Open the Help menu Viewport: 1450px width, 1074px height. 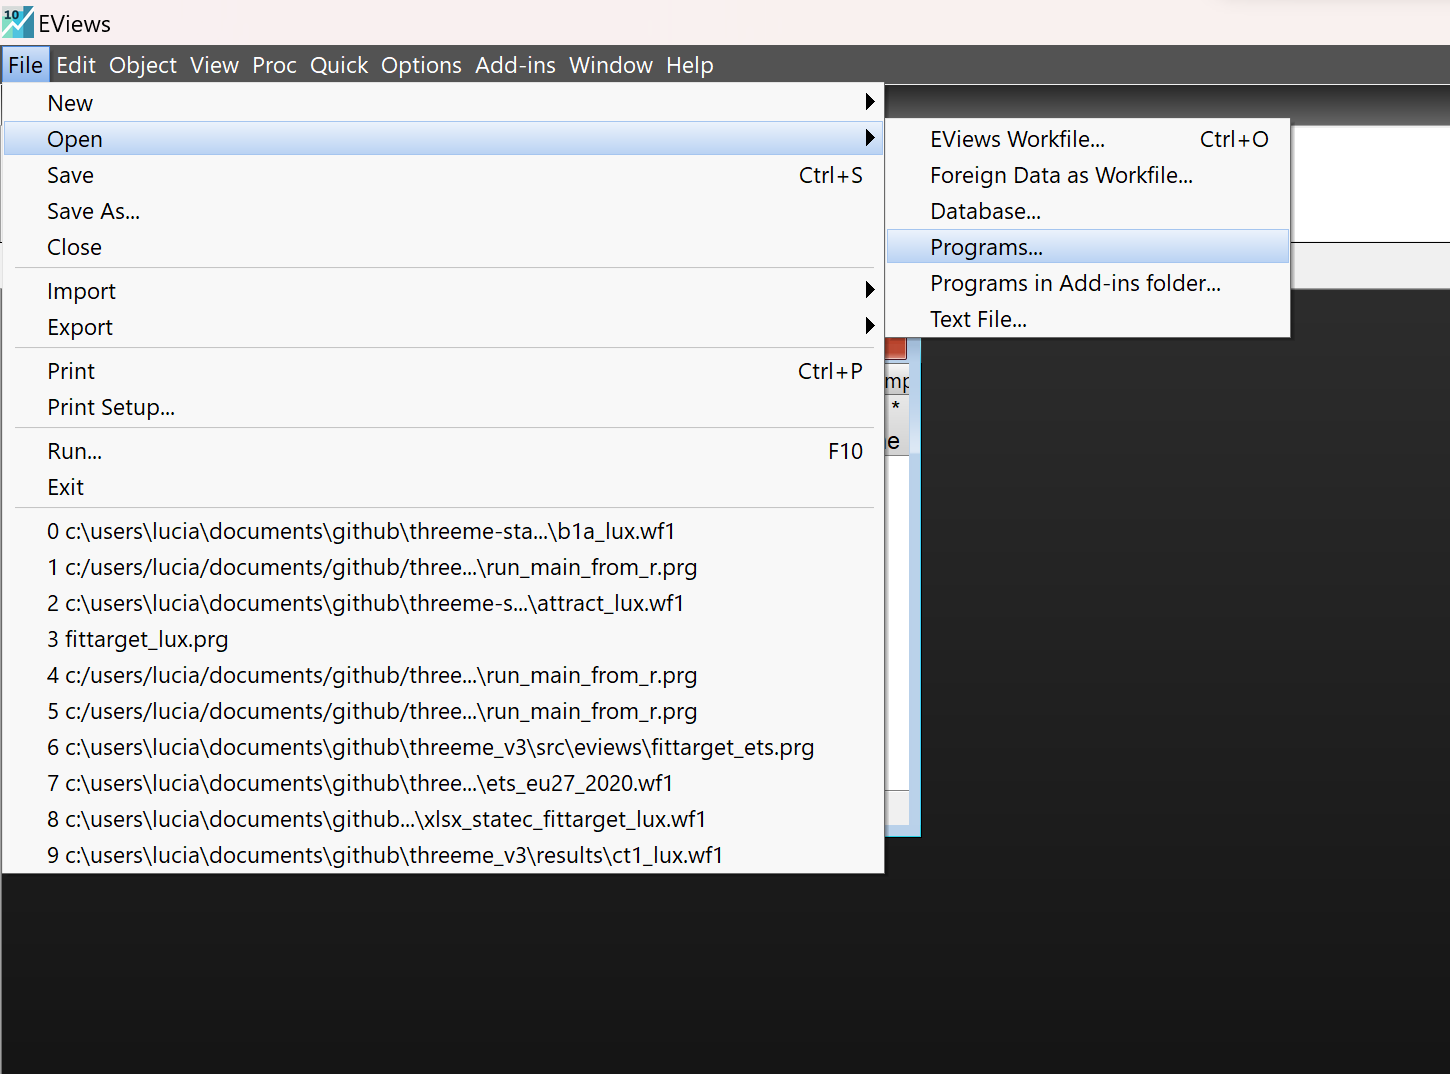[x=690, y=65]
